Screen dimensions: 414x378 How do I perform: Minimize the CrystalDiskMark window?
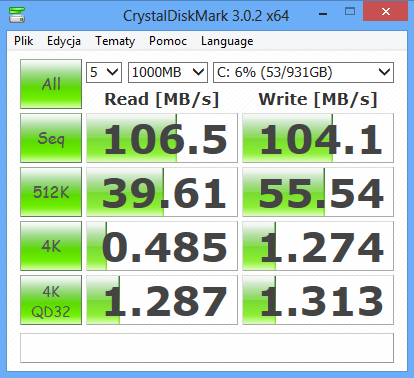click(x=323, y=14)
